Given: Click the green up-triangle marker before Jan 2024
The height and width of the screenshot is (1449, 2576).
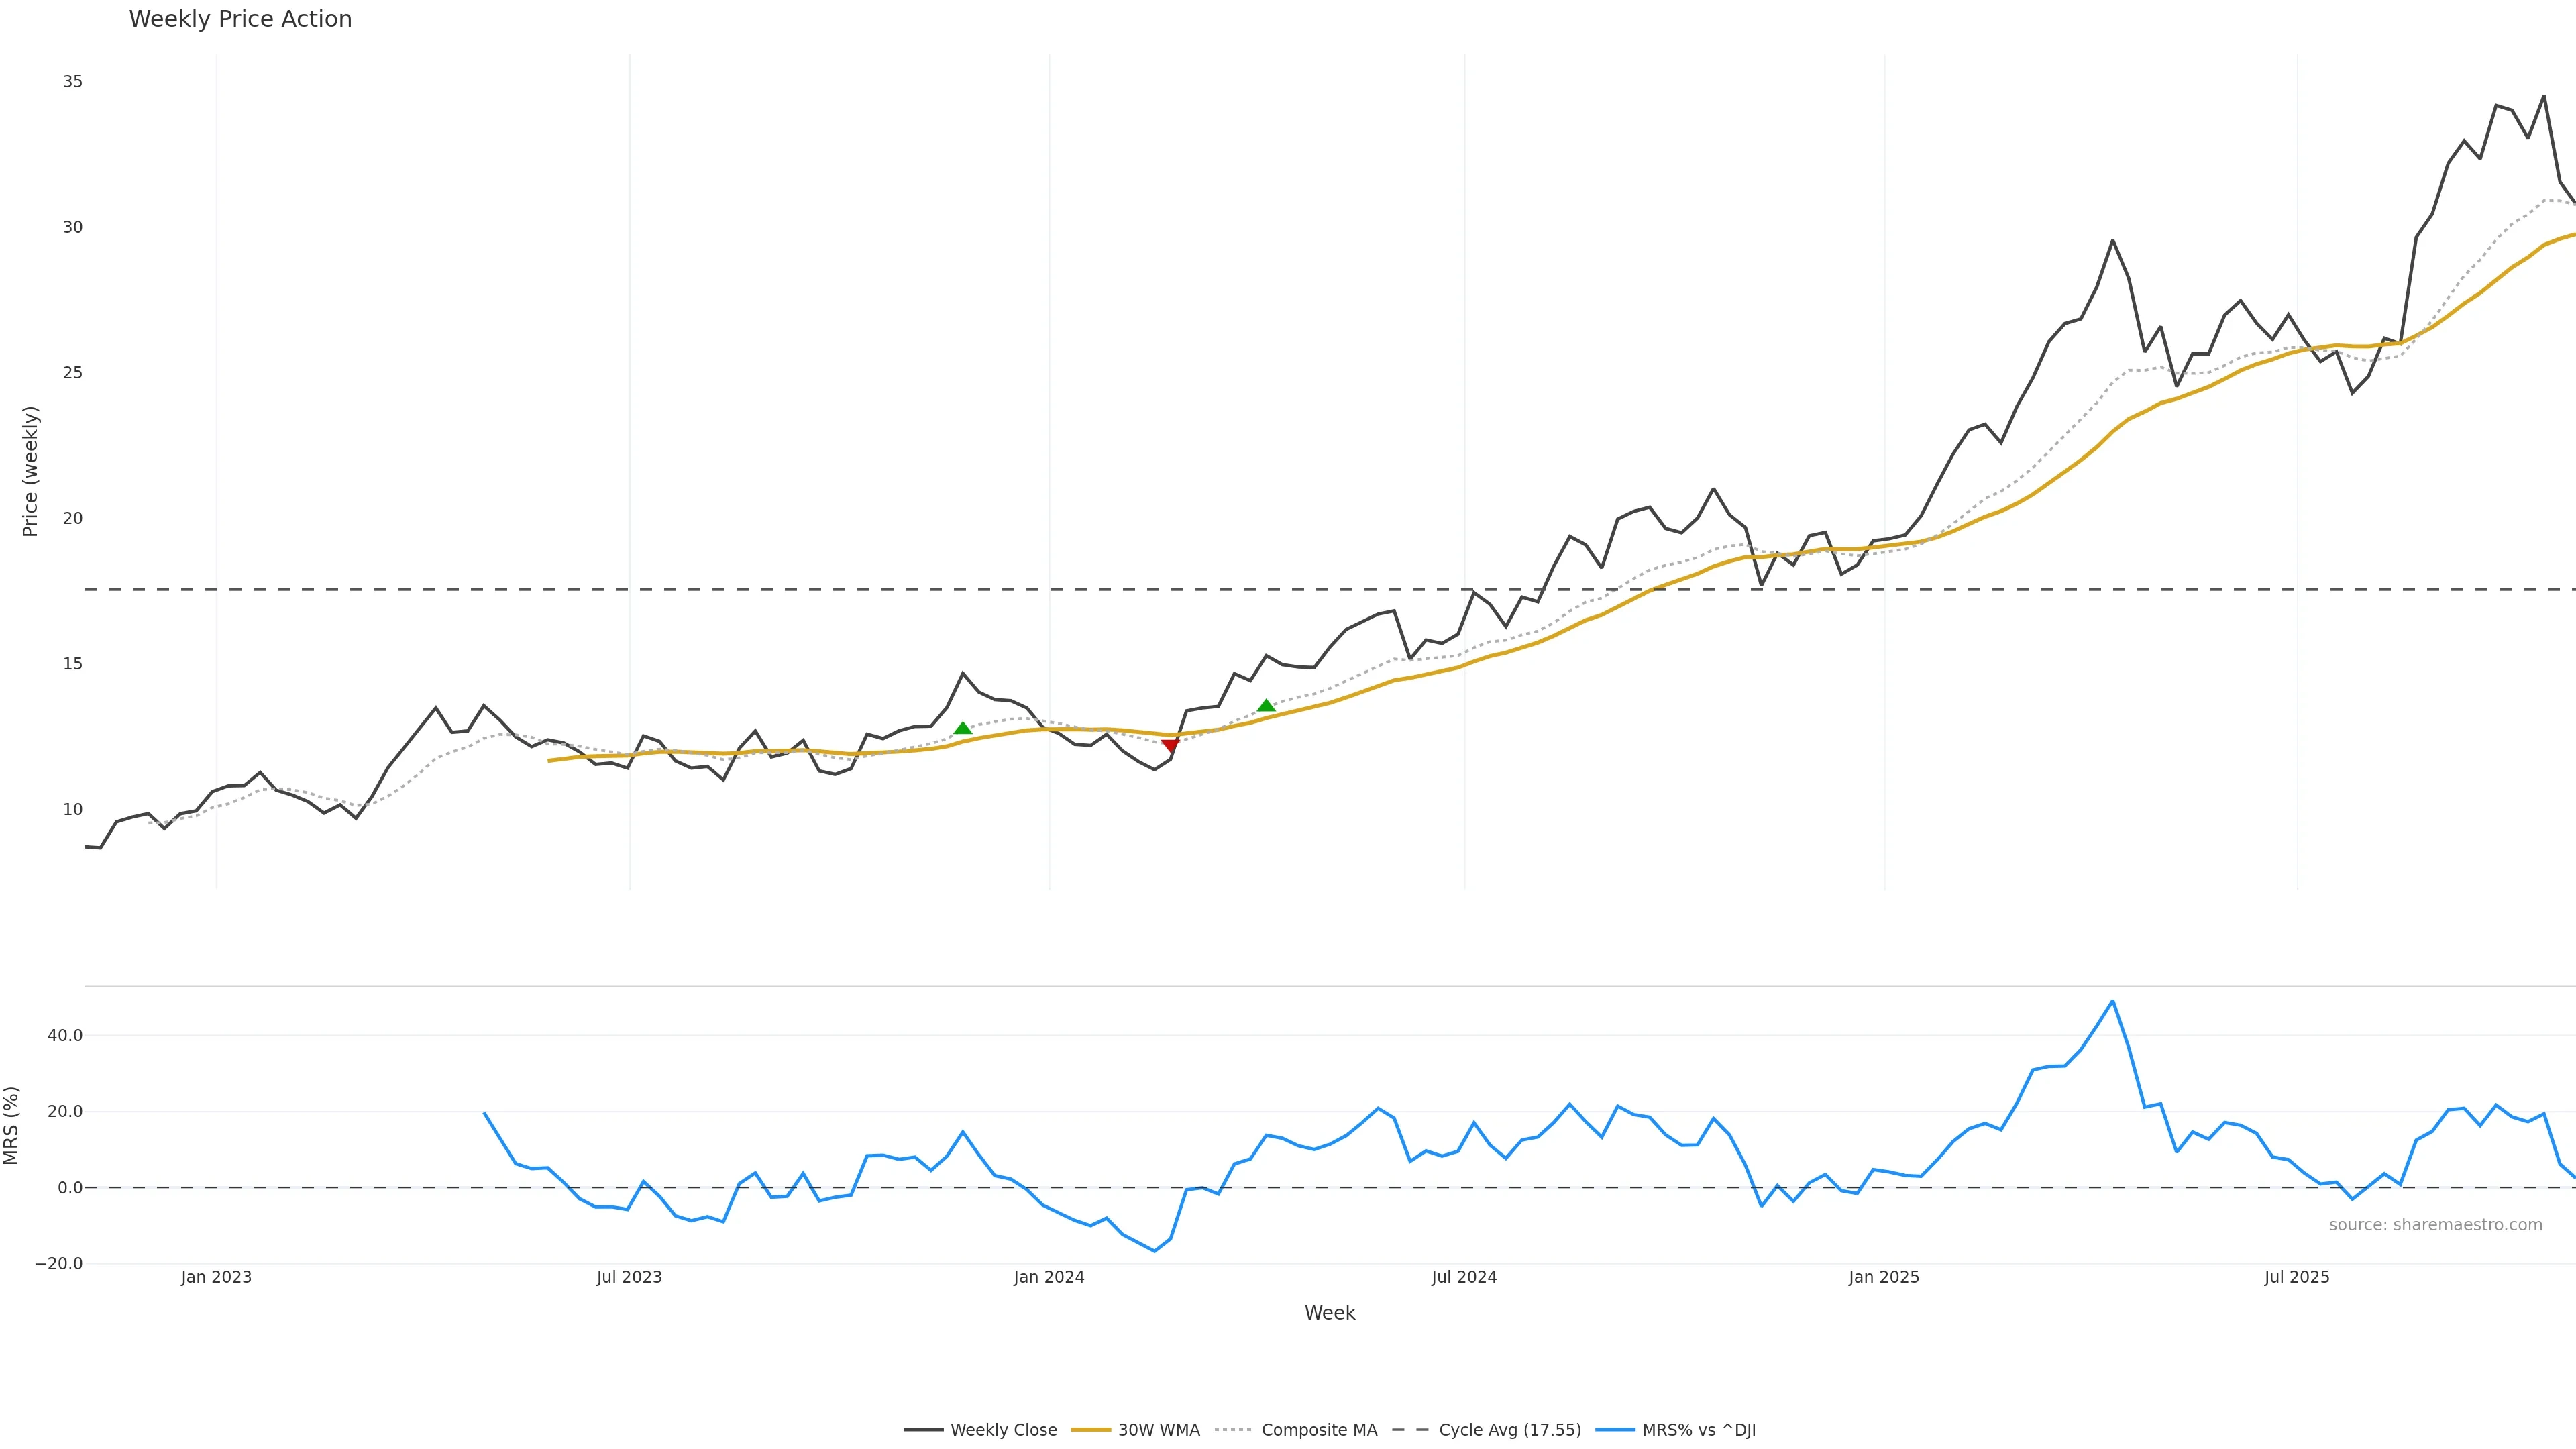Looking at the screenshot, I should (x=963, y=728).
